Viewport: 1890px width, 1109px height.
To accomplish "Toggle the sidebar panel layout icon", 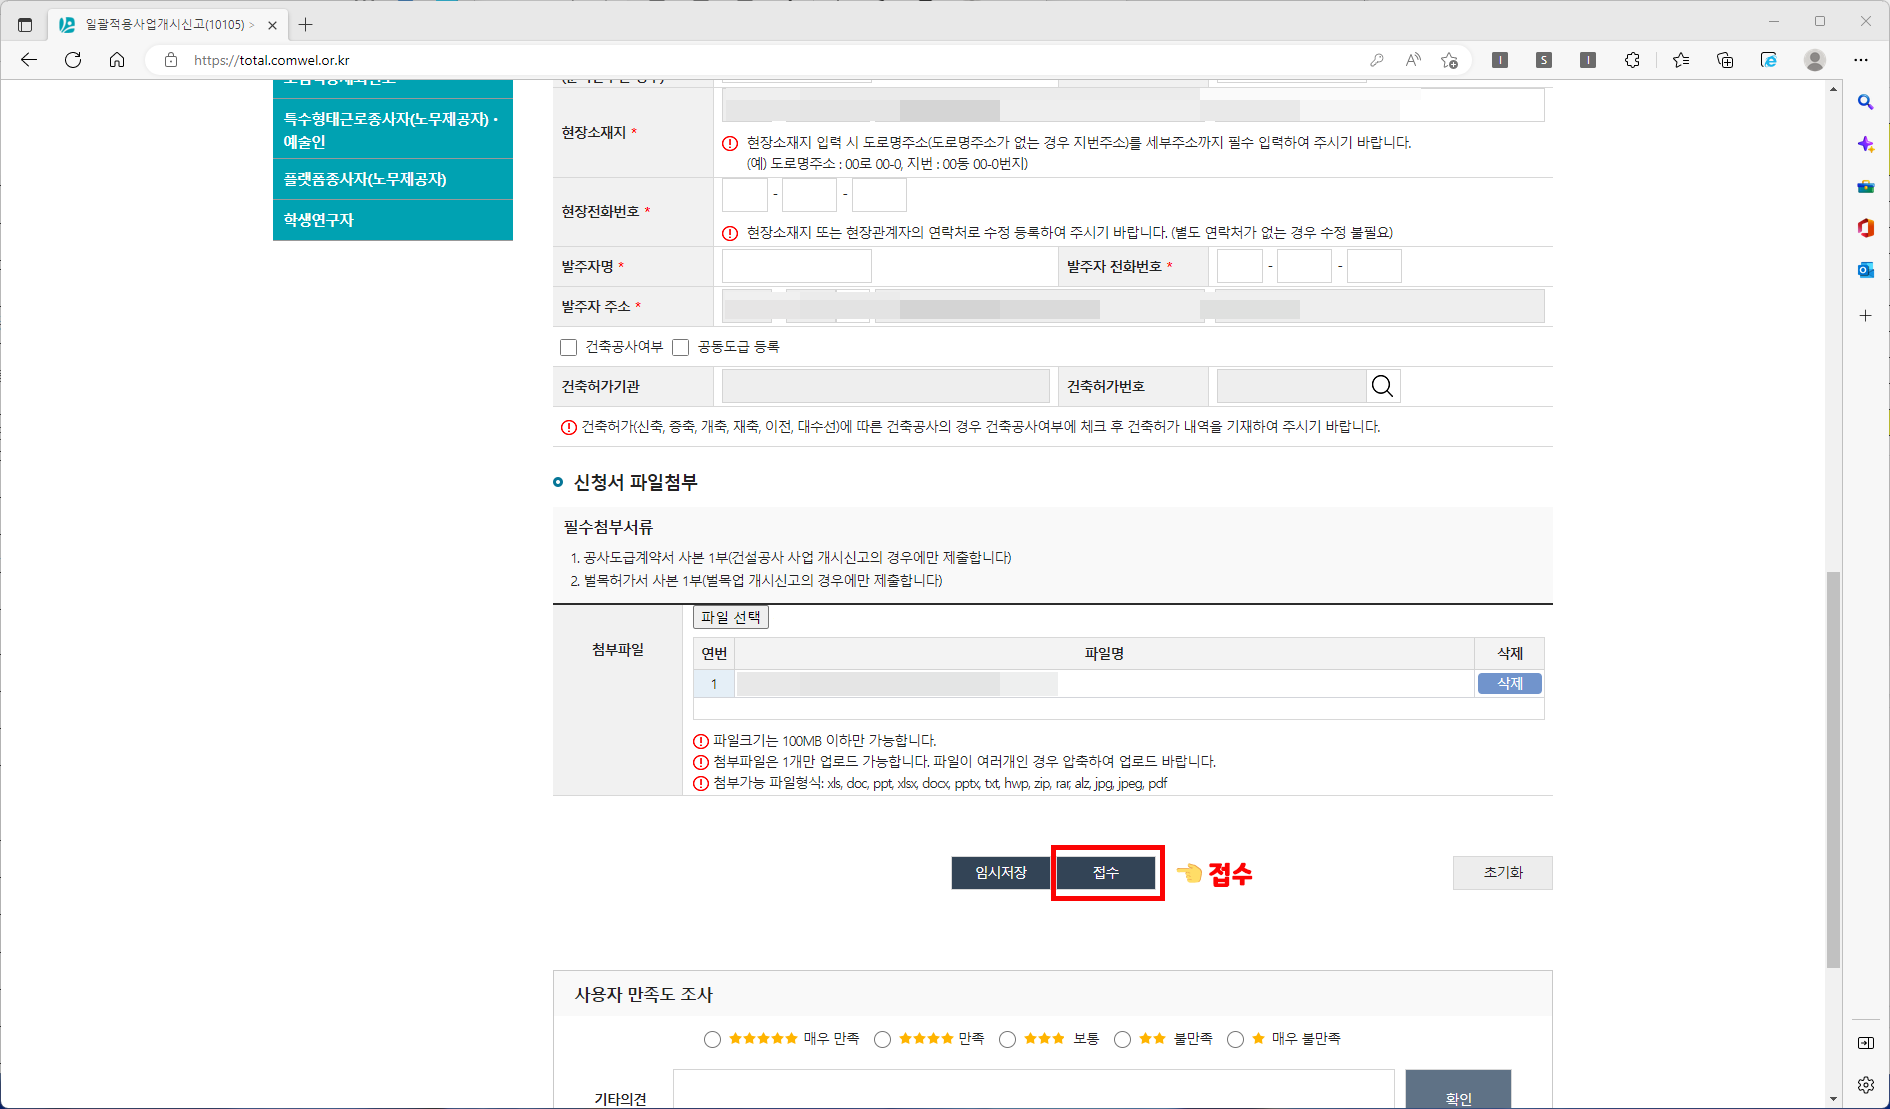I will pos(1866,1043).
